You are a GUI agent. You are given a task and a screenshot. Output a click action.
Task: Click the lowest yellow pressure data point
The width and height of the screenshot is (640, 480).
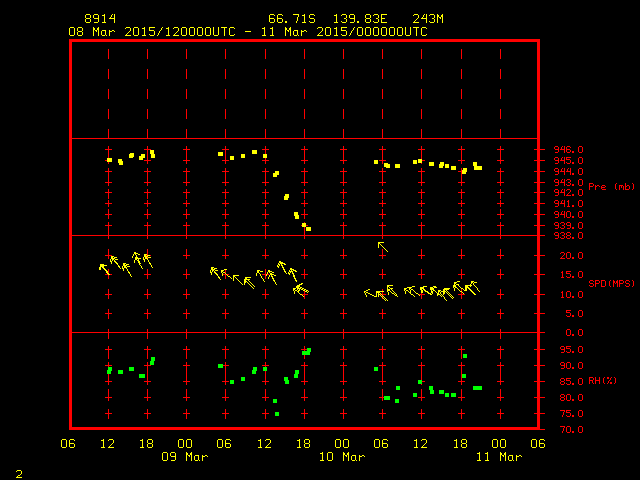(x=308, y=229)
